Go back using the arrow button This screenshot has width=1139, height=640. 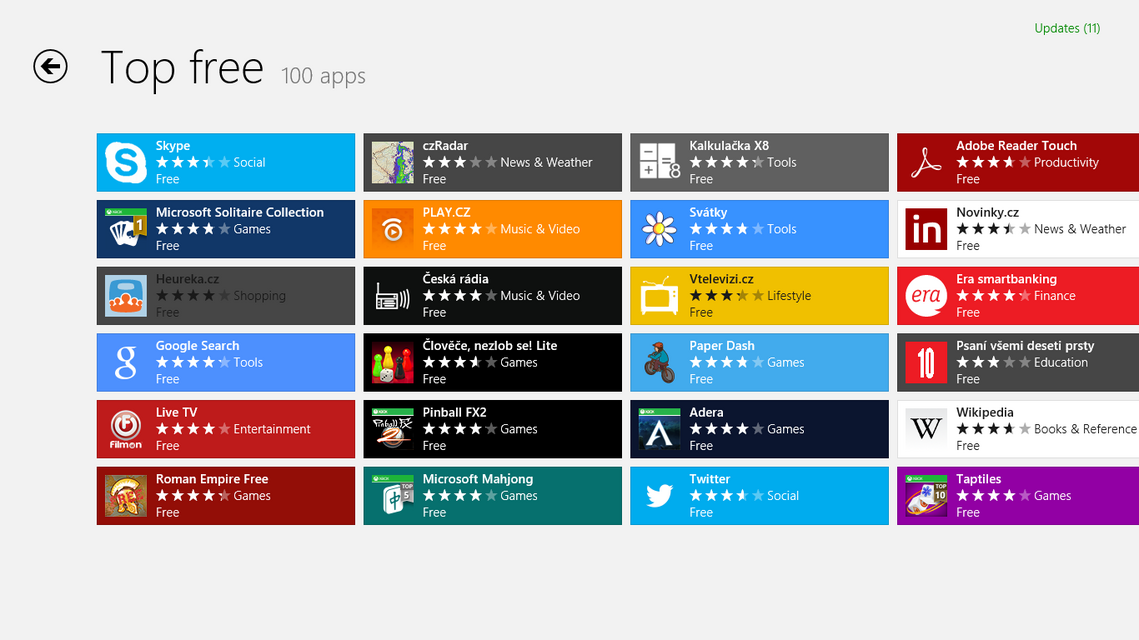(50, 67)
